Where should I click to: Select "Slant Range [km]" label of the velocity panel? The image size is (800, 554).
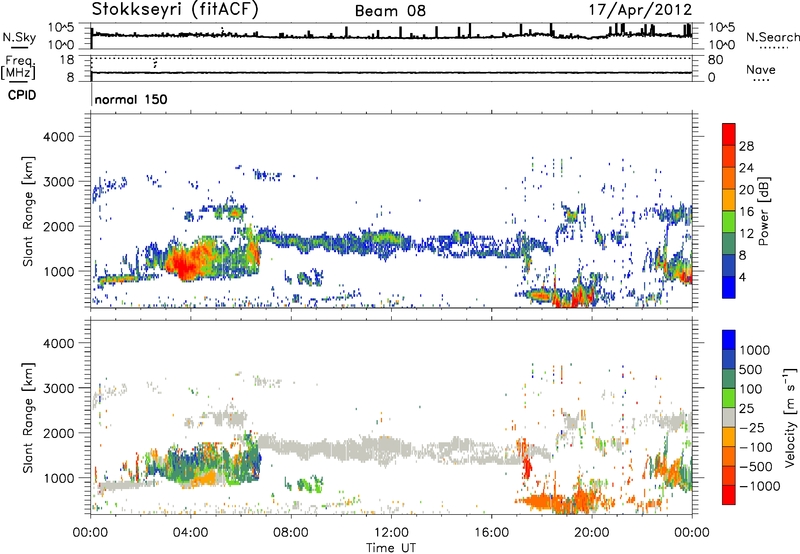click(29, 417)
